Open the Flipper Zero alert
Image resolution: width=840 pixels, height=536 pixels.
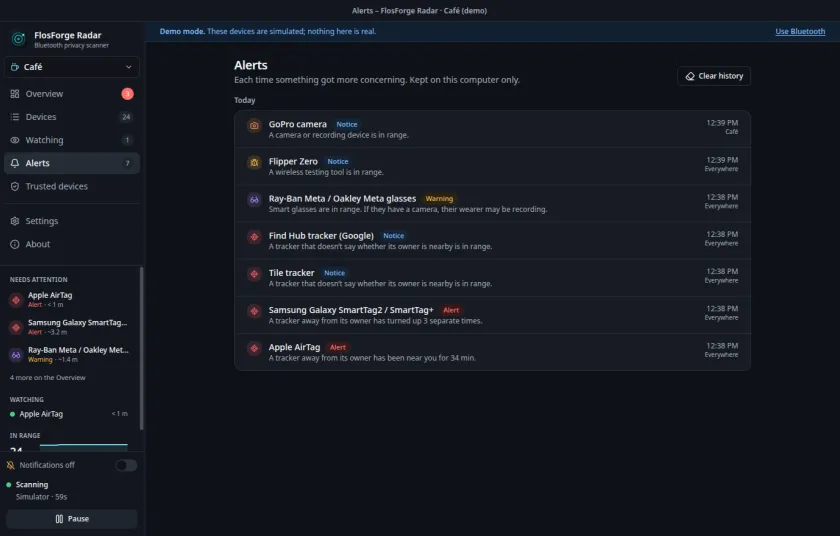point(492,167)
